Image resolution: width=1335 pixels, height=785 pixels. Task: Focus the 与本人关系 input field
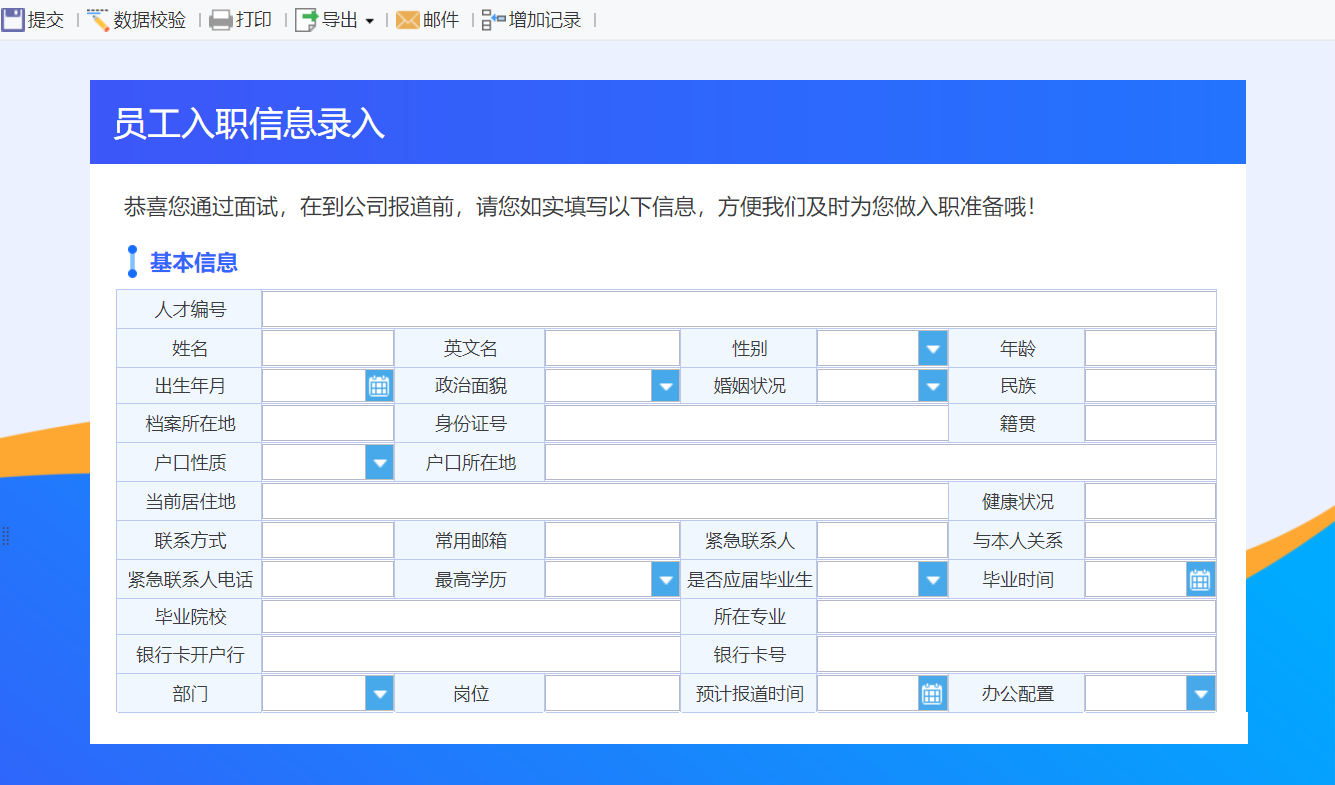1150,540
